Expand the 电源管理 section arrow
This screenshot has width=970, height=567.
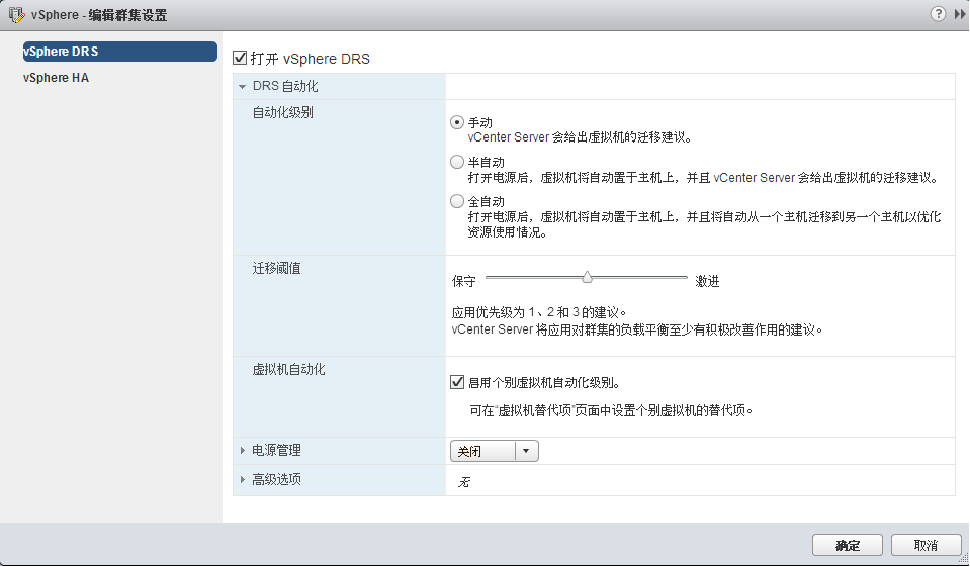pyautogui.click(x=242, y=451)
